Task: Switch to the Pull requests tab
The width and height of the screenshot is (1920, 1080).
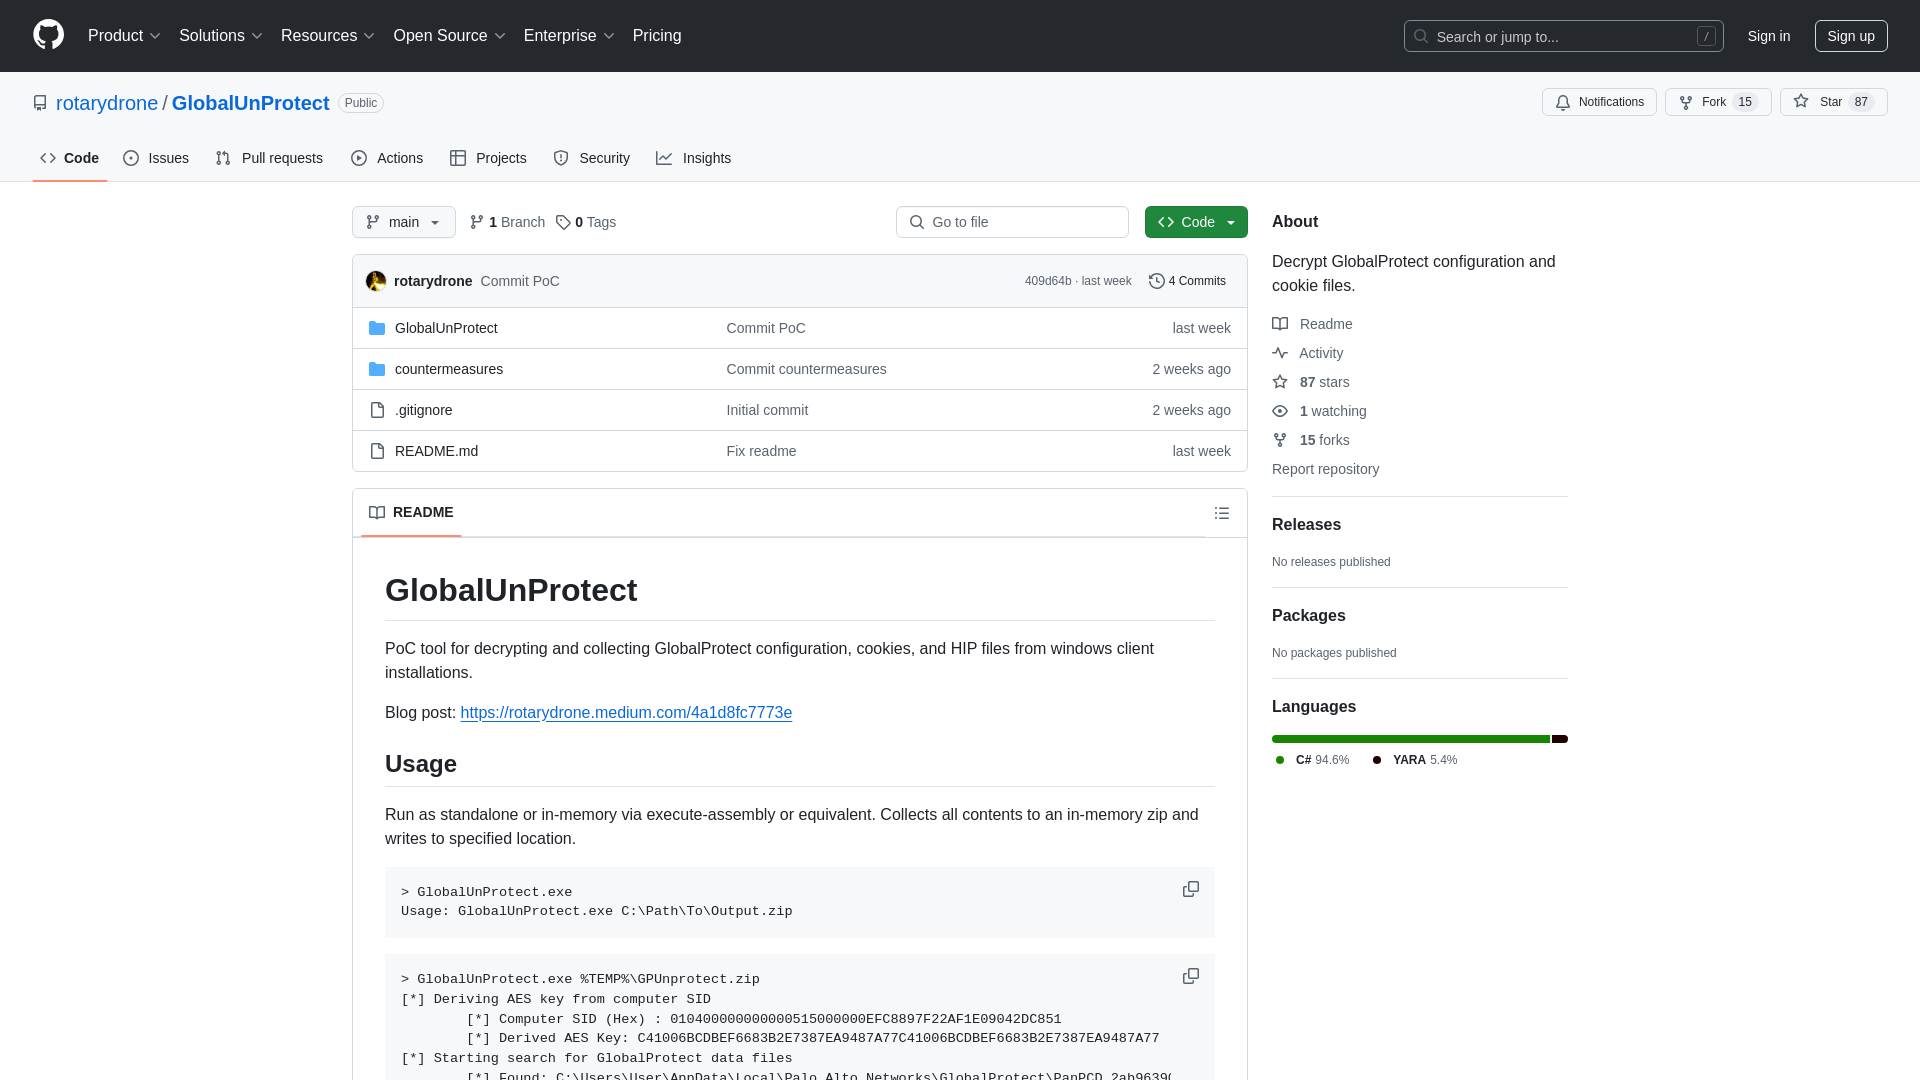Action: (x=269, y=158)
